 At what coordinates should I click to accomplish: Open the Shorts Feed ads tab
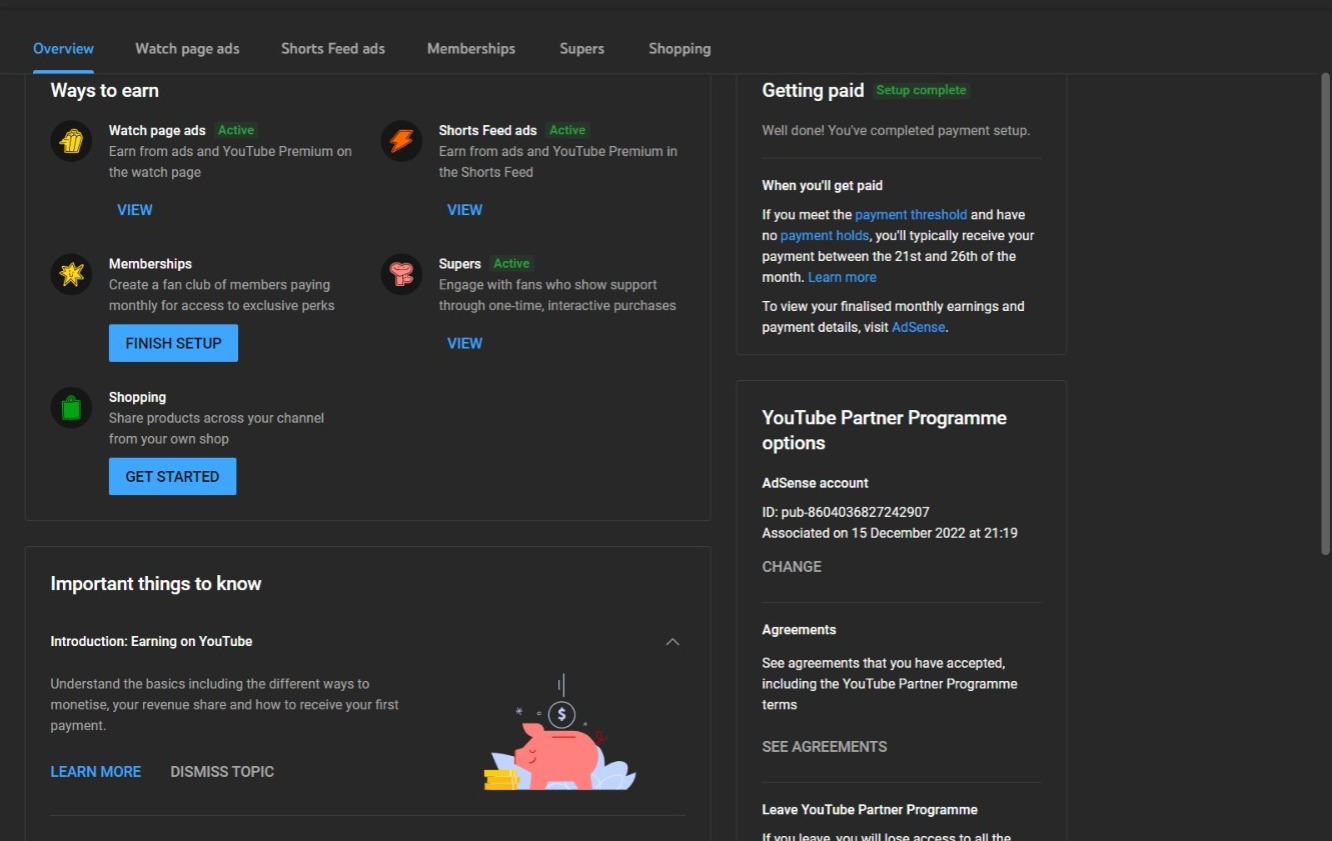[333, 49]
